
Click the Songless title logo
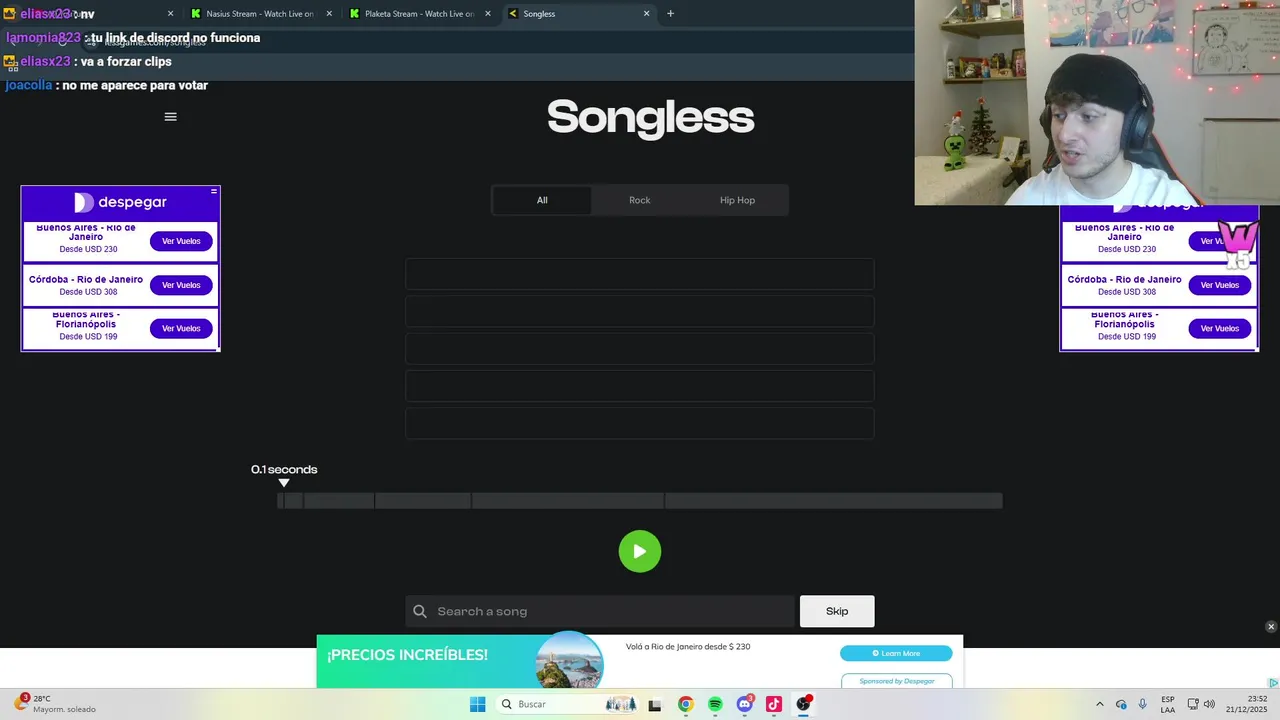point(650,117)
